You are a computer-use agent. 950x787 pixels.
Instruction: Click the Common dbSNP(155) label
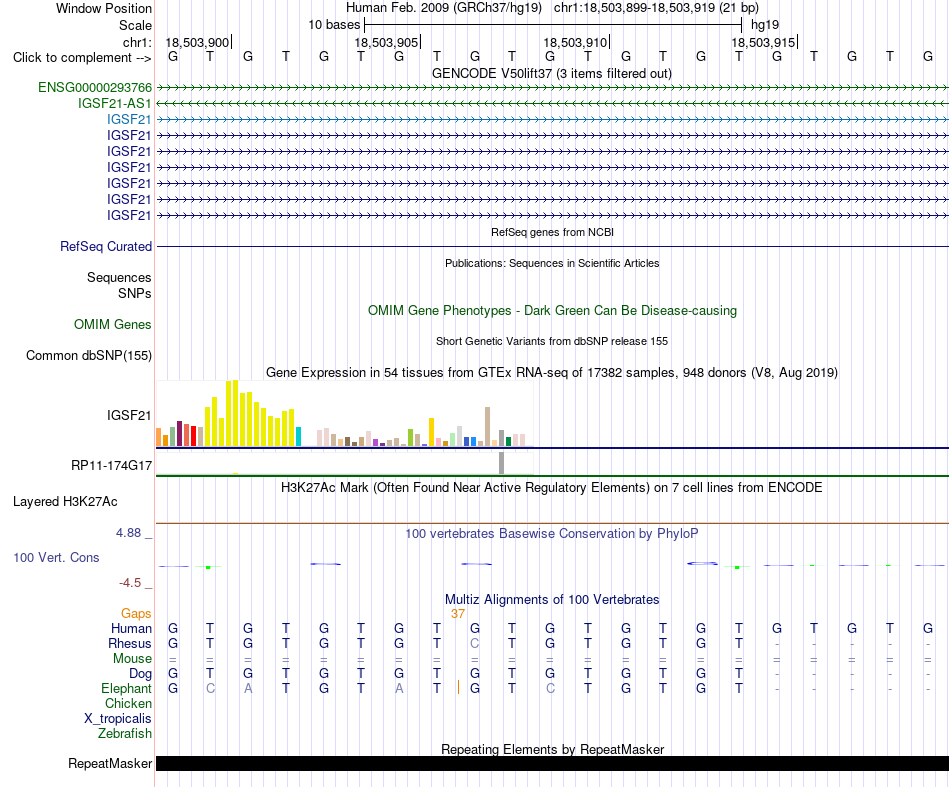click(88, 356)
